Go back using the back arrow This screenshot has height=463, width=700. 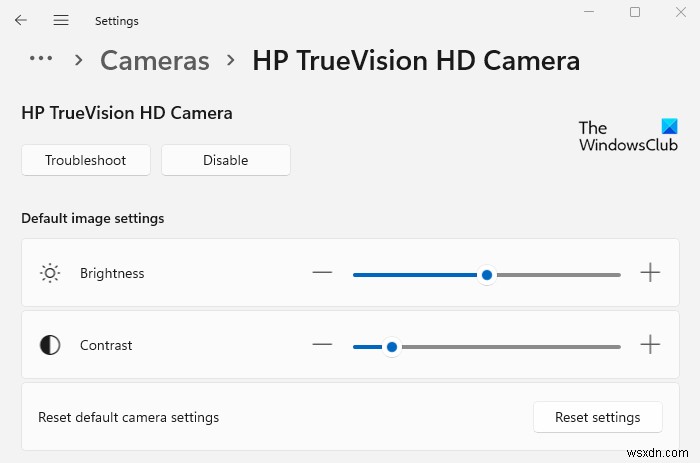coord(21,20)
